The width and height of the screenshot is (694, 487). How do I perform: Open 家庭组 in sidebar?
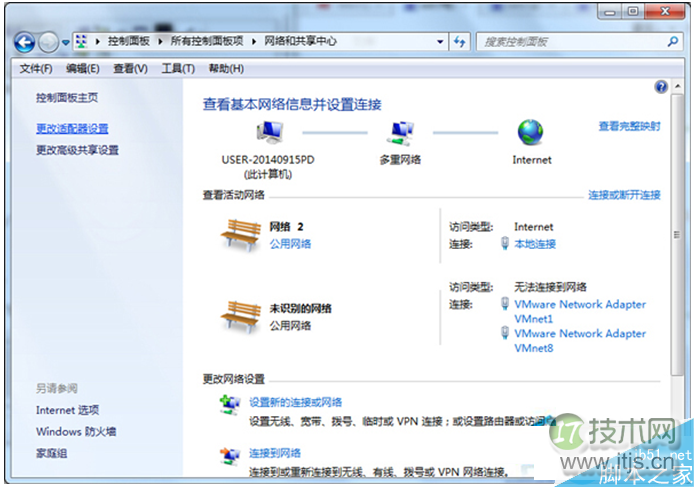(51, 453)
